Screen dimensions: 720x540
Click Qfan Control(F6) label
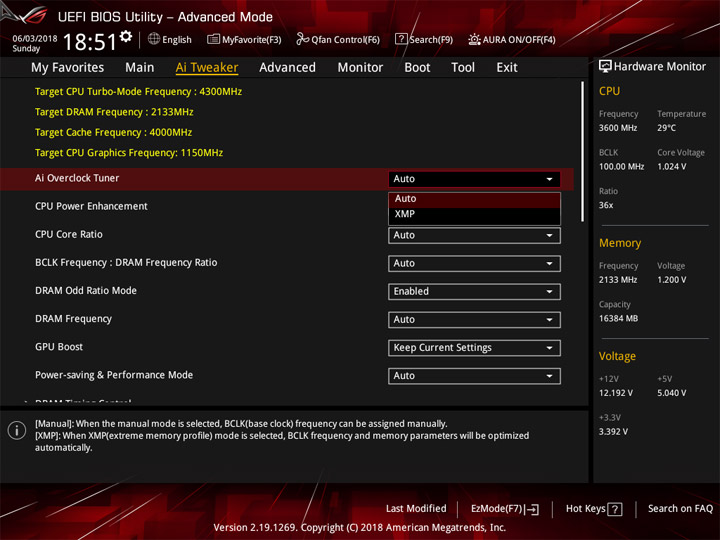345,40
